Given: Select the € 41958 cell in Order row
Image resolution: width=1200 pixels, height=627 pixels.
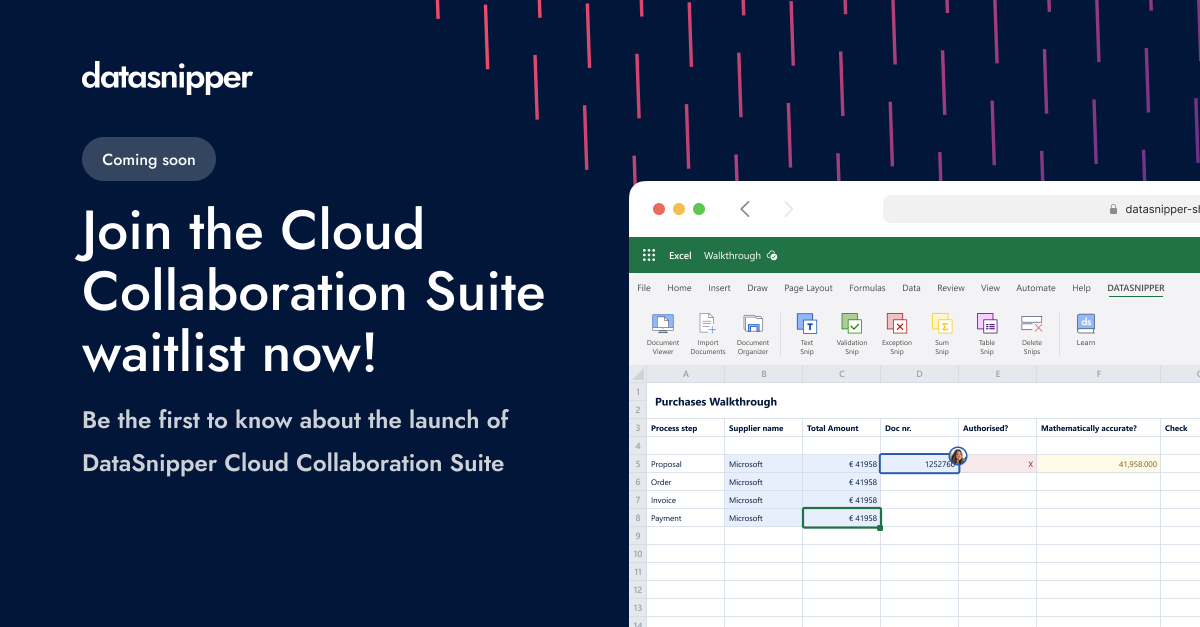Looking at the screenshot, I should (842, 482).
